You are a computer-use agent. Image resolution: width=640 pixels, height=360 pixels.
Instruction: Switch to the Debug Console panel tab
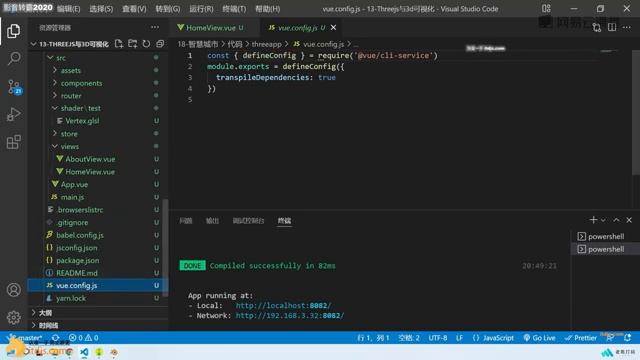tap(248, 221)
